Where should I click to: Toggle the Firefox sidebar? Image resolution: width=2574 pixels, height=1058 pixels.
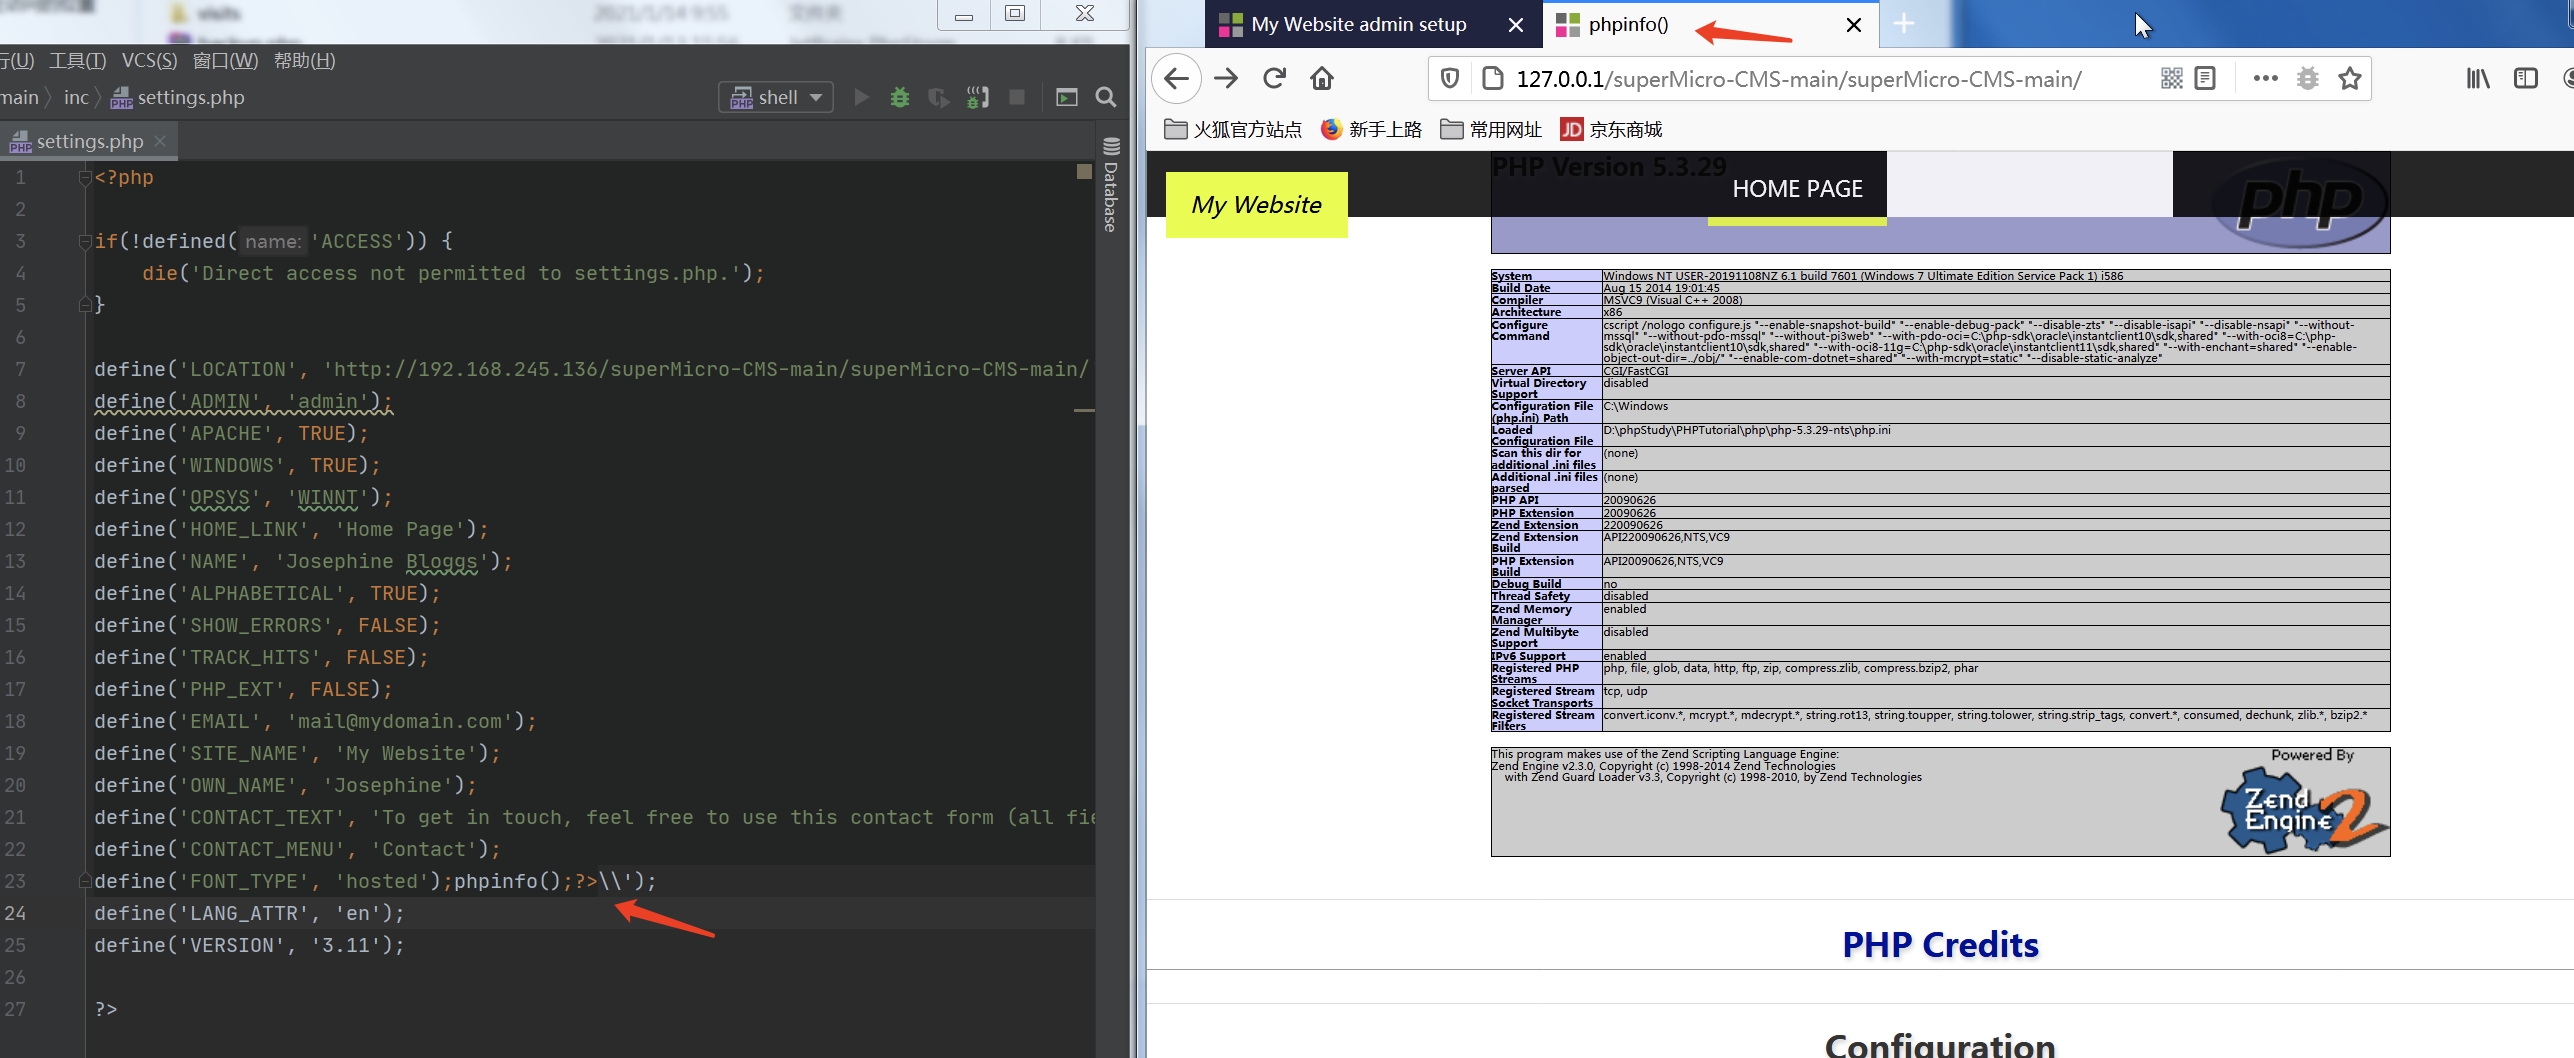(x=2525, y=78)
